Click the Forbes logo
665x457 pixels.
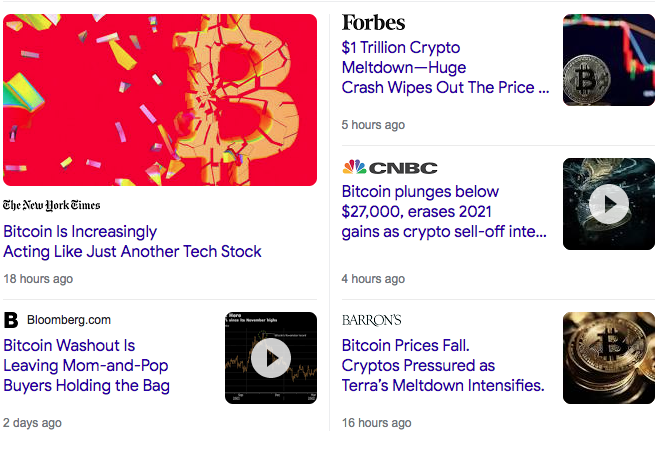[x=373, y=23]
